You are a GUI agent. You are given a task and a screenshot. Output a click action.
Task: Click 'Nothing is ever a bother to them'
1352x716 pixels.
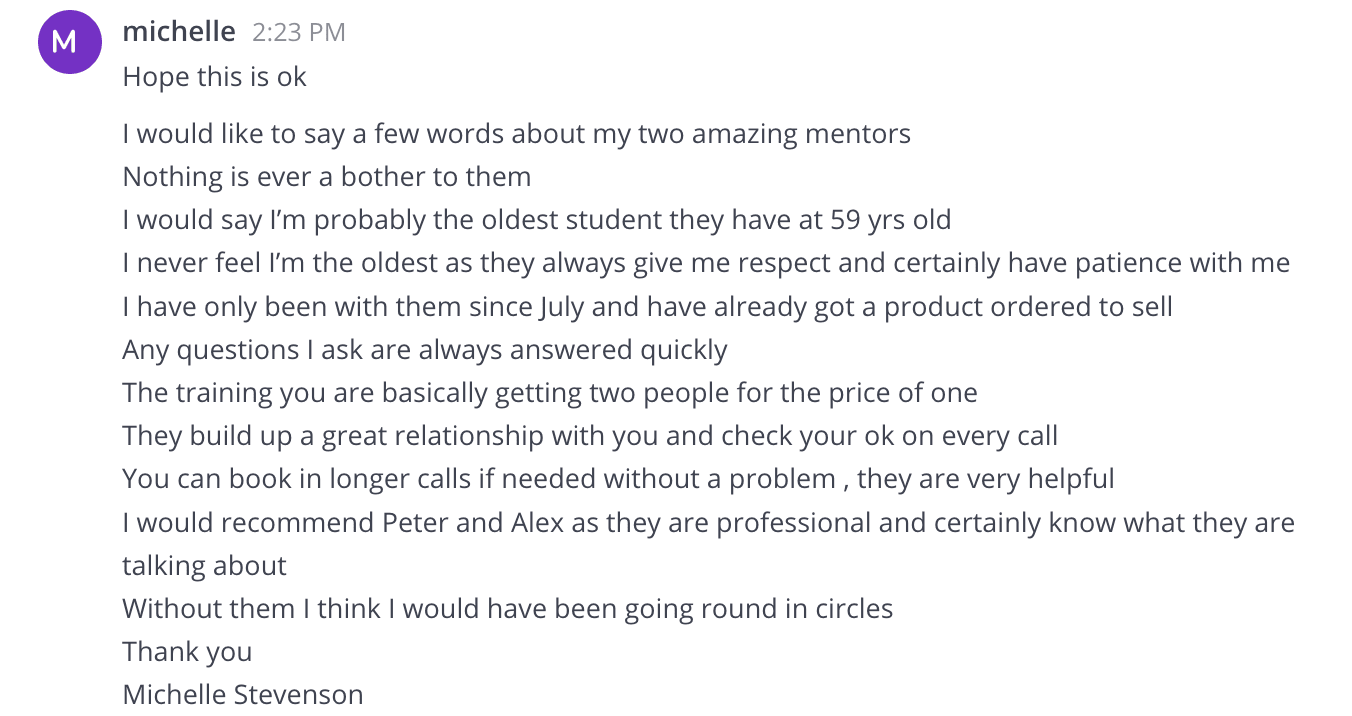tap(326, 177)
